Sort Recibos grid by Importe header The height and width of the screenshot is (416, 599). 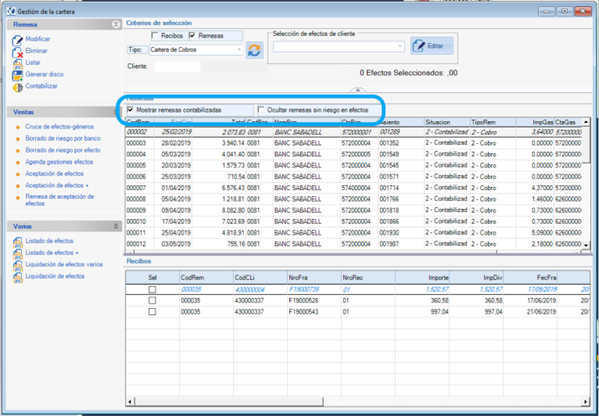[x=423, y=278]
